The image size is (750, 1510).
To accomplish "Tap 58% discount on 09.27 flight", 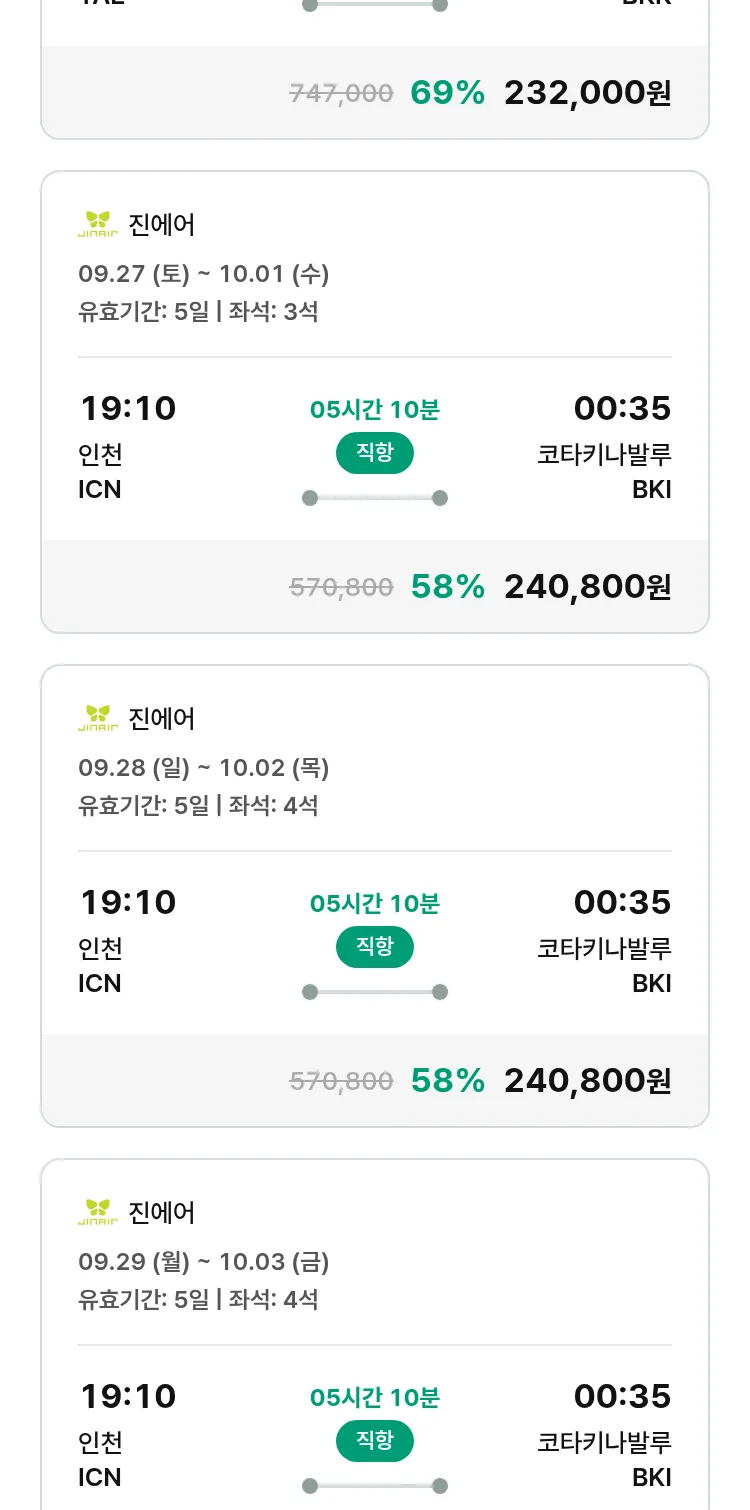I will tap(447, 587).
